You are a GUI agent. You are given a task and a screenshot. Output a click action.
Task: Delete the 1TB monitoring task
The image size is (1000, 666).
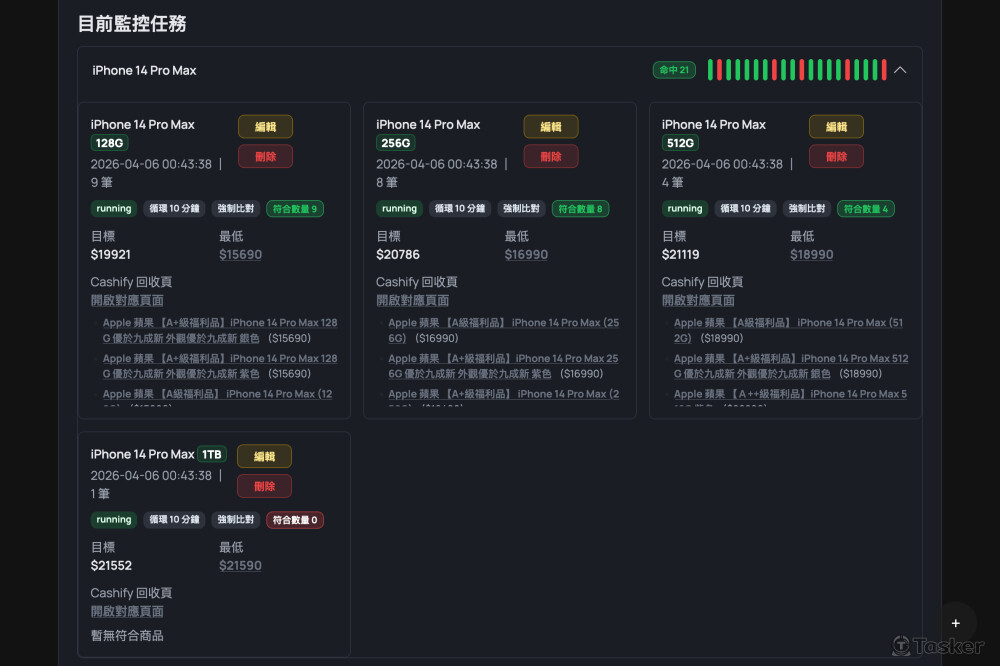coord(264,486)
